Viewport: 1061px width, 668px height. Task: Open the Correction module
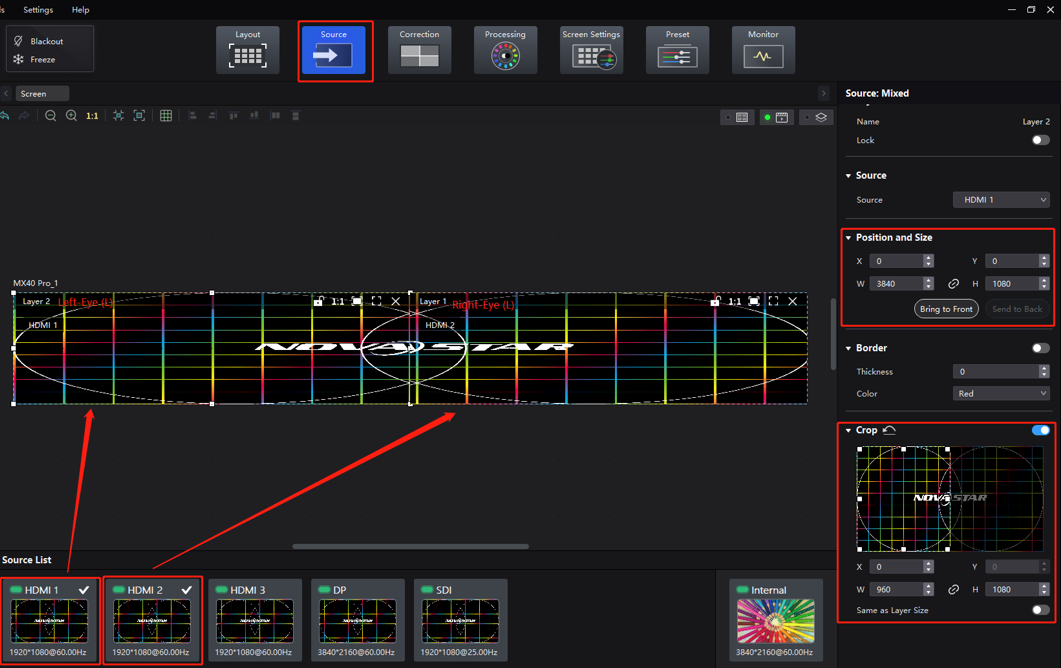420,49
